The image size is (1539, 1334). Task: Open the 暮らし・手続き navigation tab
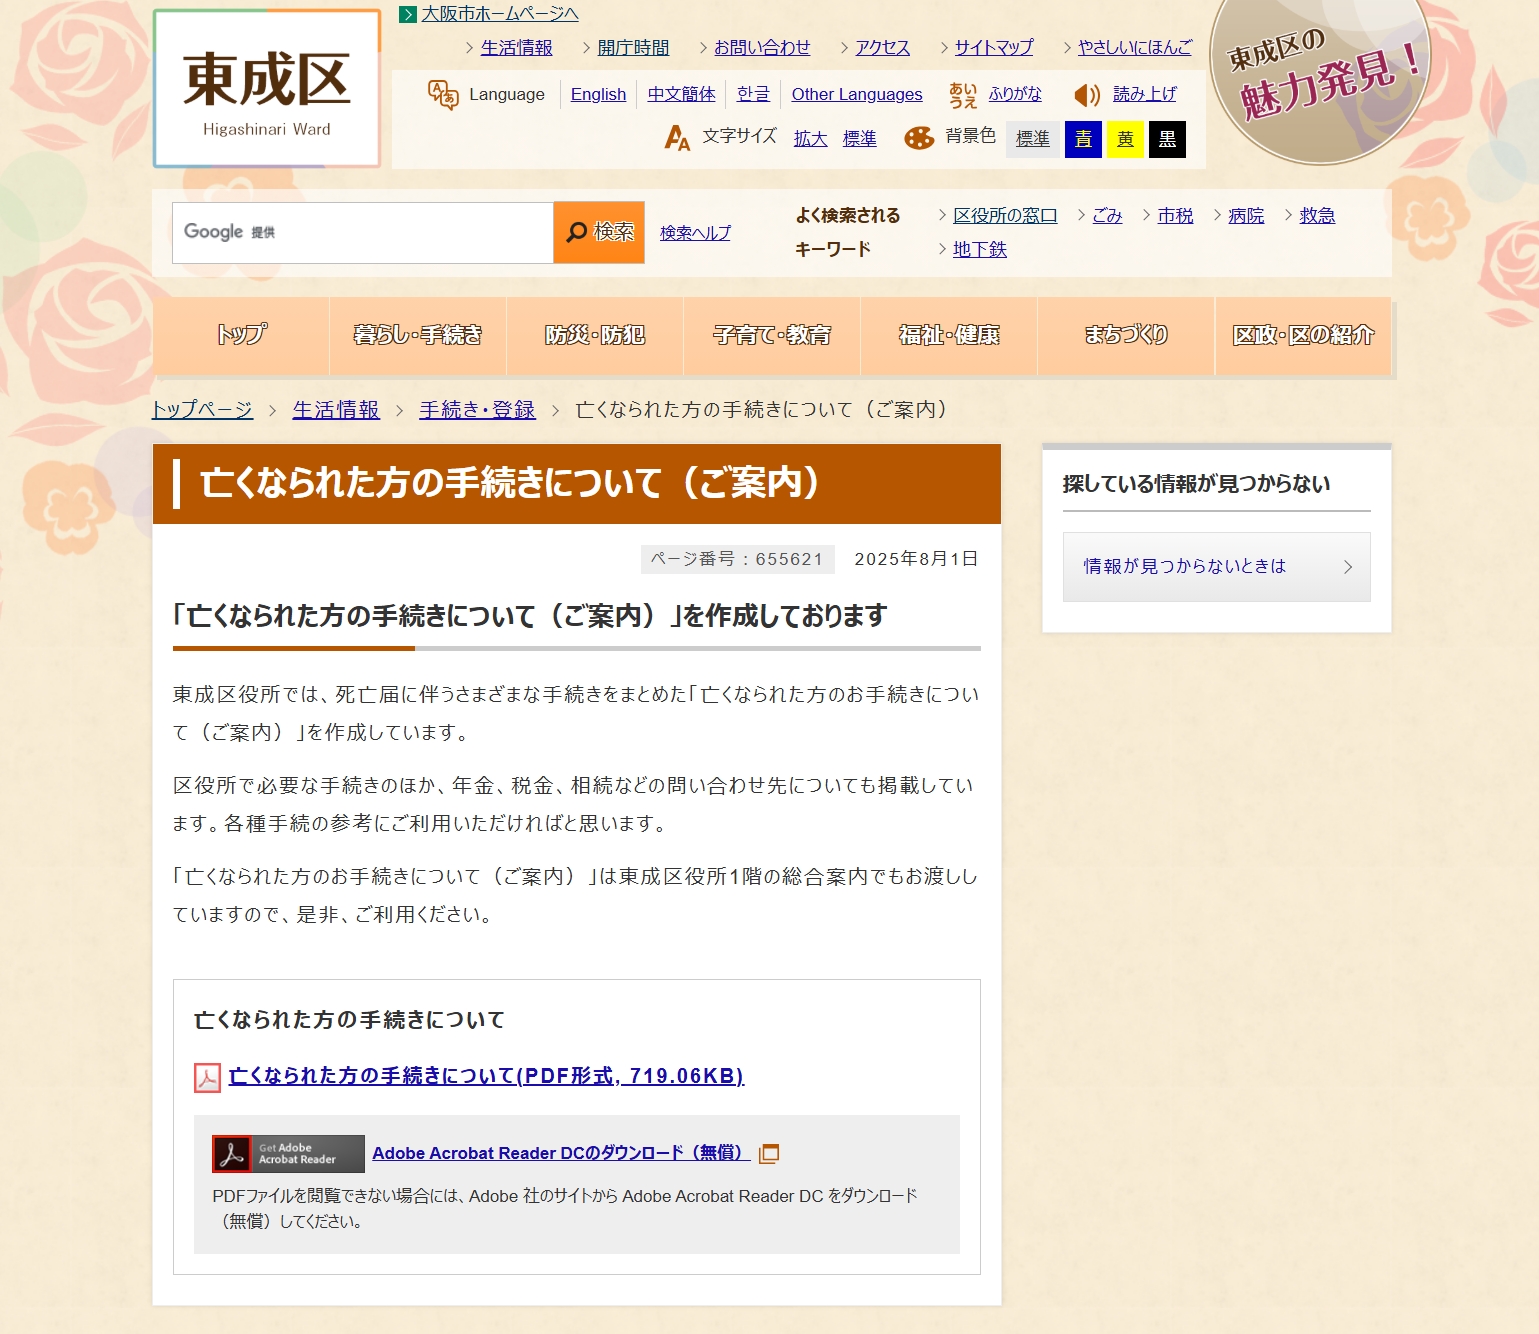point(418,336)
